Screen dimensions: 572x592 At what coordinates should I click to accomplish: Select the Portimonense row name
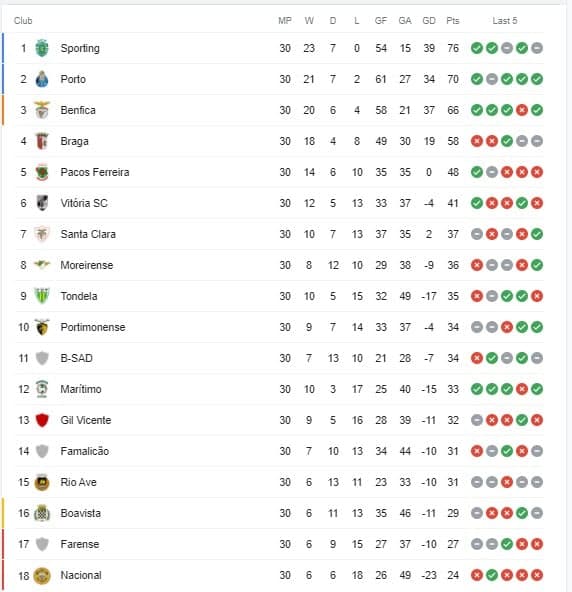pos(93,327)
